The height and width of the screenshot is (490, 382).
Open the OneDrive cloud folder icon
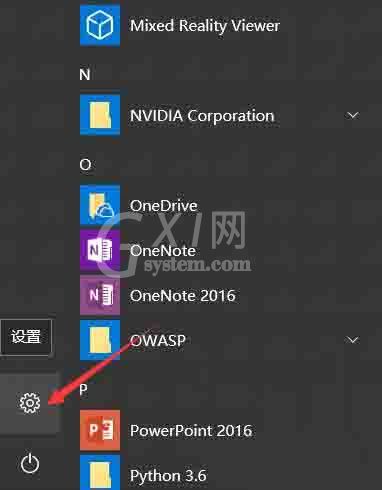tap(100, 205)
